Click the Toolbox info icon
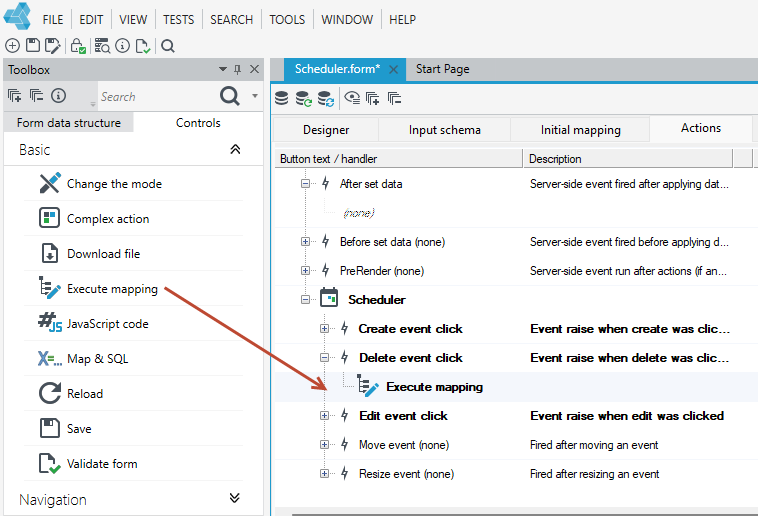Image resolution: width=758 pixels, height=516 pixels. click(58, 96)
